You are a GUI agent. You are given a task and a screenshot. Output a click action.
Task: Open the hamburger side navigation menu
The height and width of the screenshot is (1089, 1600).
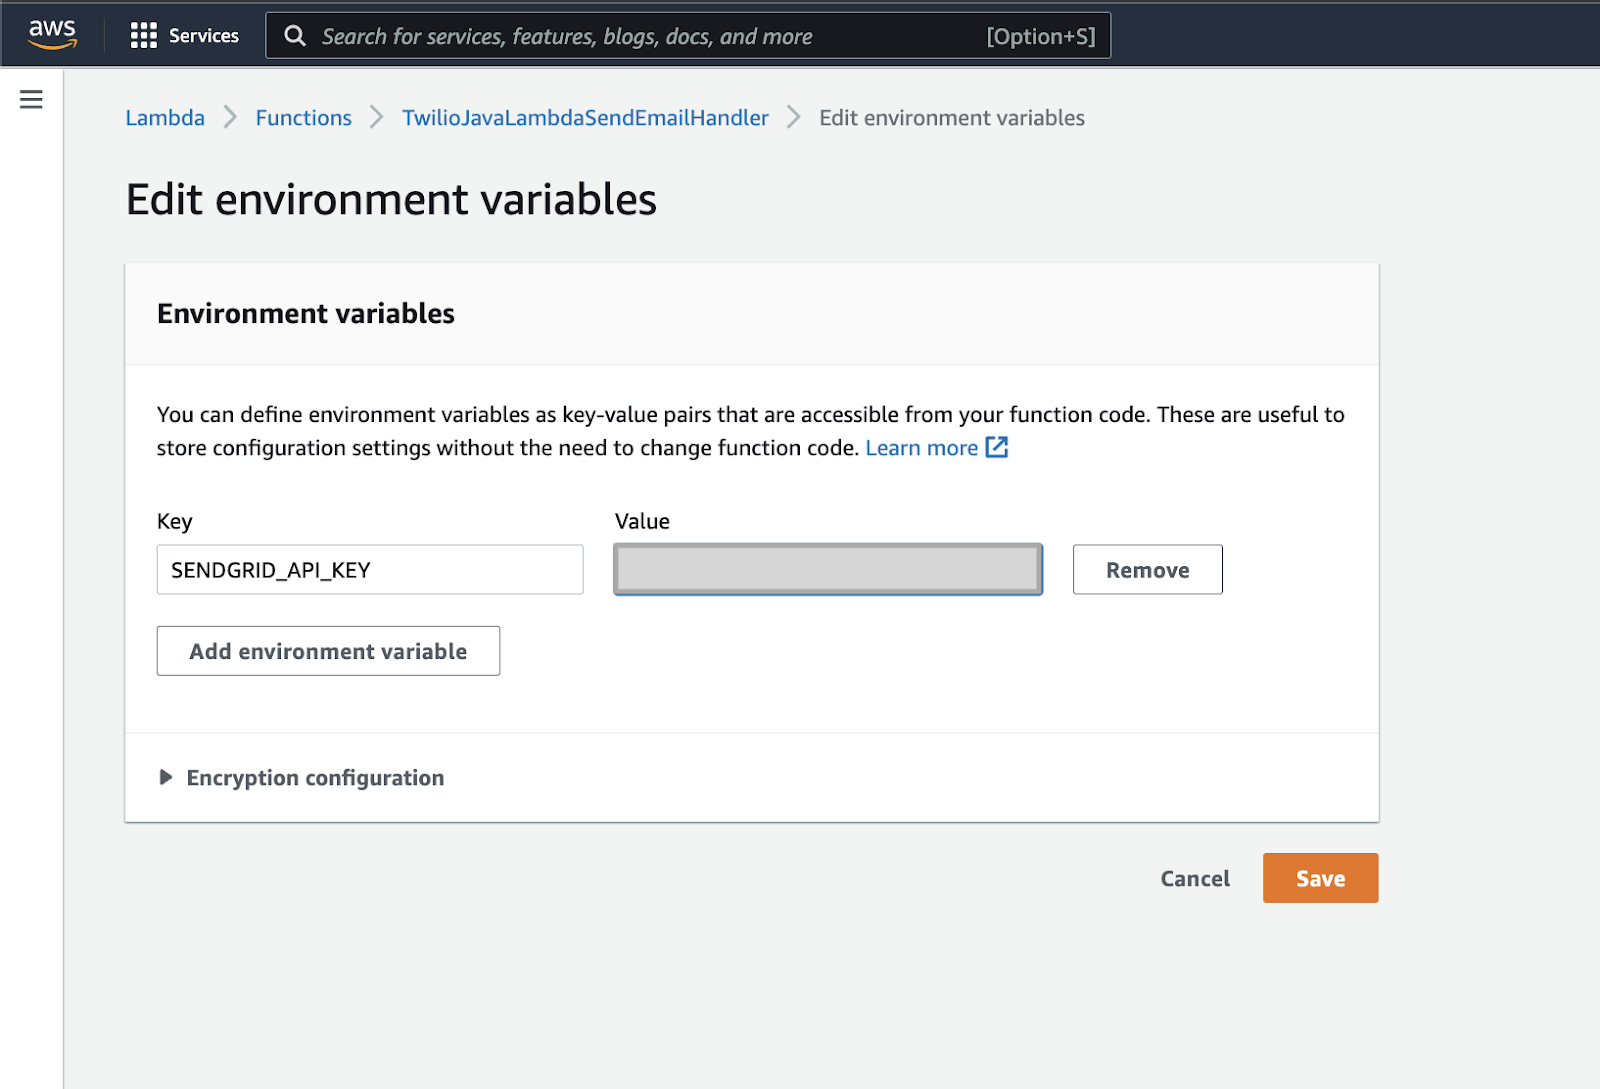[x=31, y=99]
